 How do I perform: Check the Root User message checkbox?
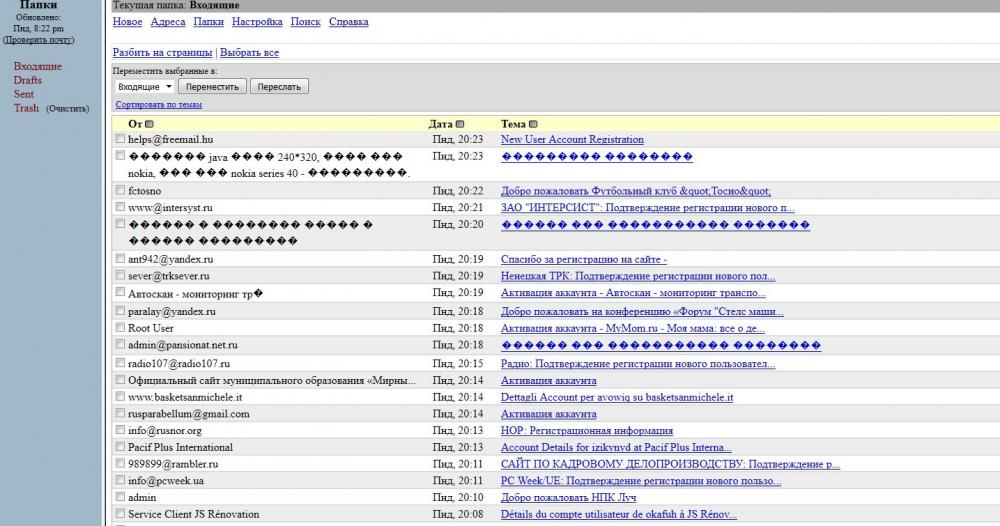click(120, 327)
